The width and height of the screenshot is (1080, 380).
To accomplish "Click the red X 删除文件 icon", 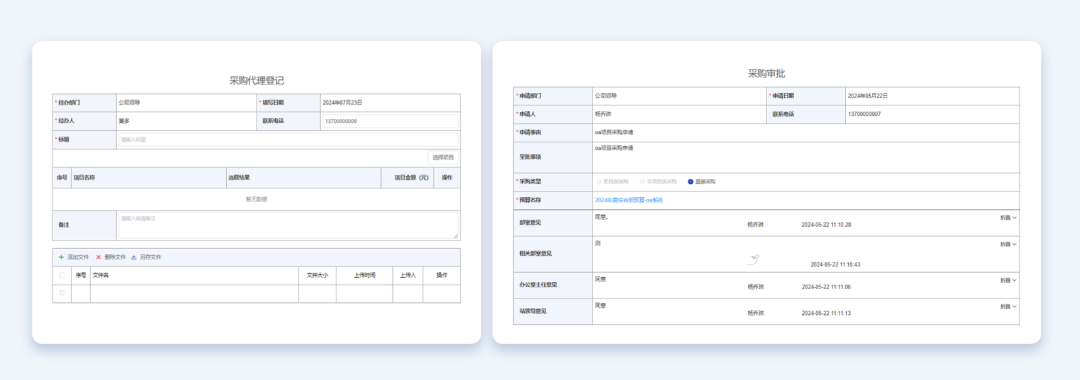I will (x=98, y=257).
